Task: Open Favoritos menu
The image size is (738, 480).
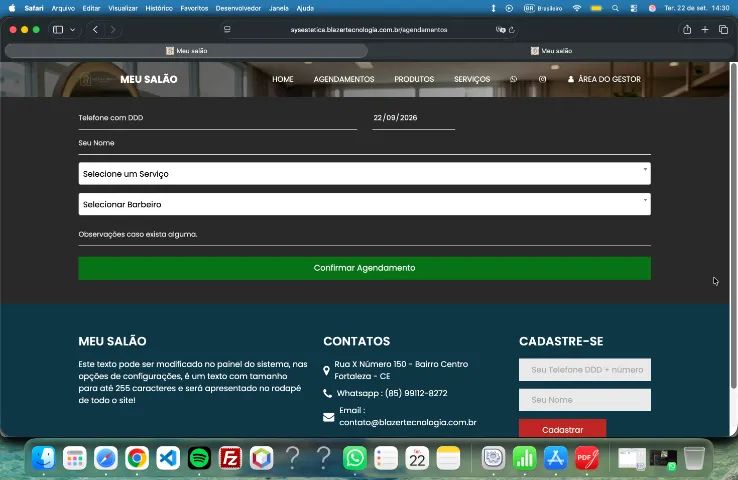Action: (194, 8)
